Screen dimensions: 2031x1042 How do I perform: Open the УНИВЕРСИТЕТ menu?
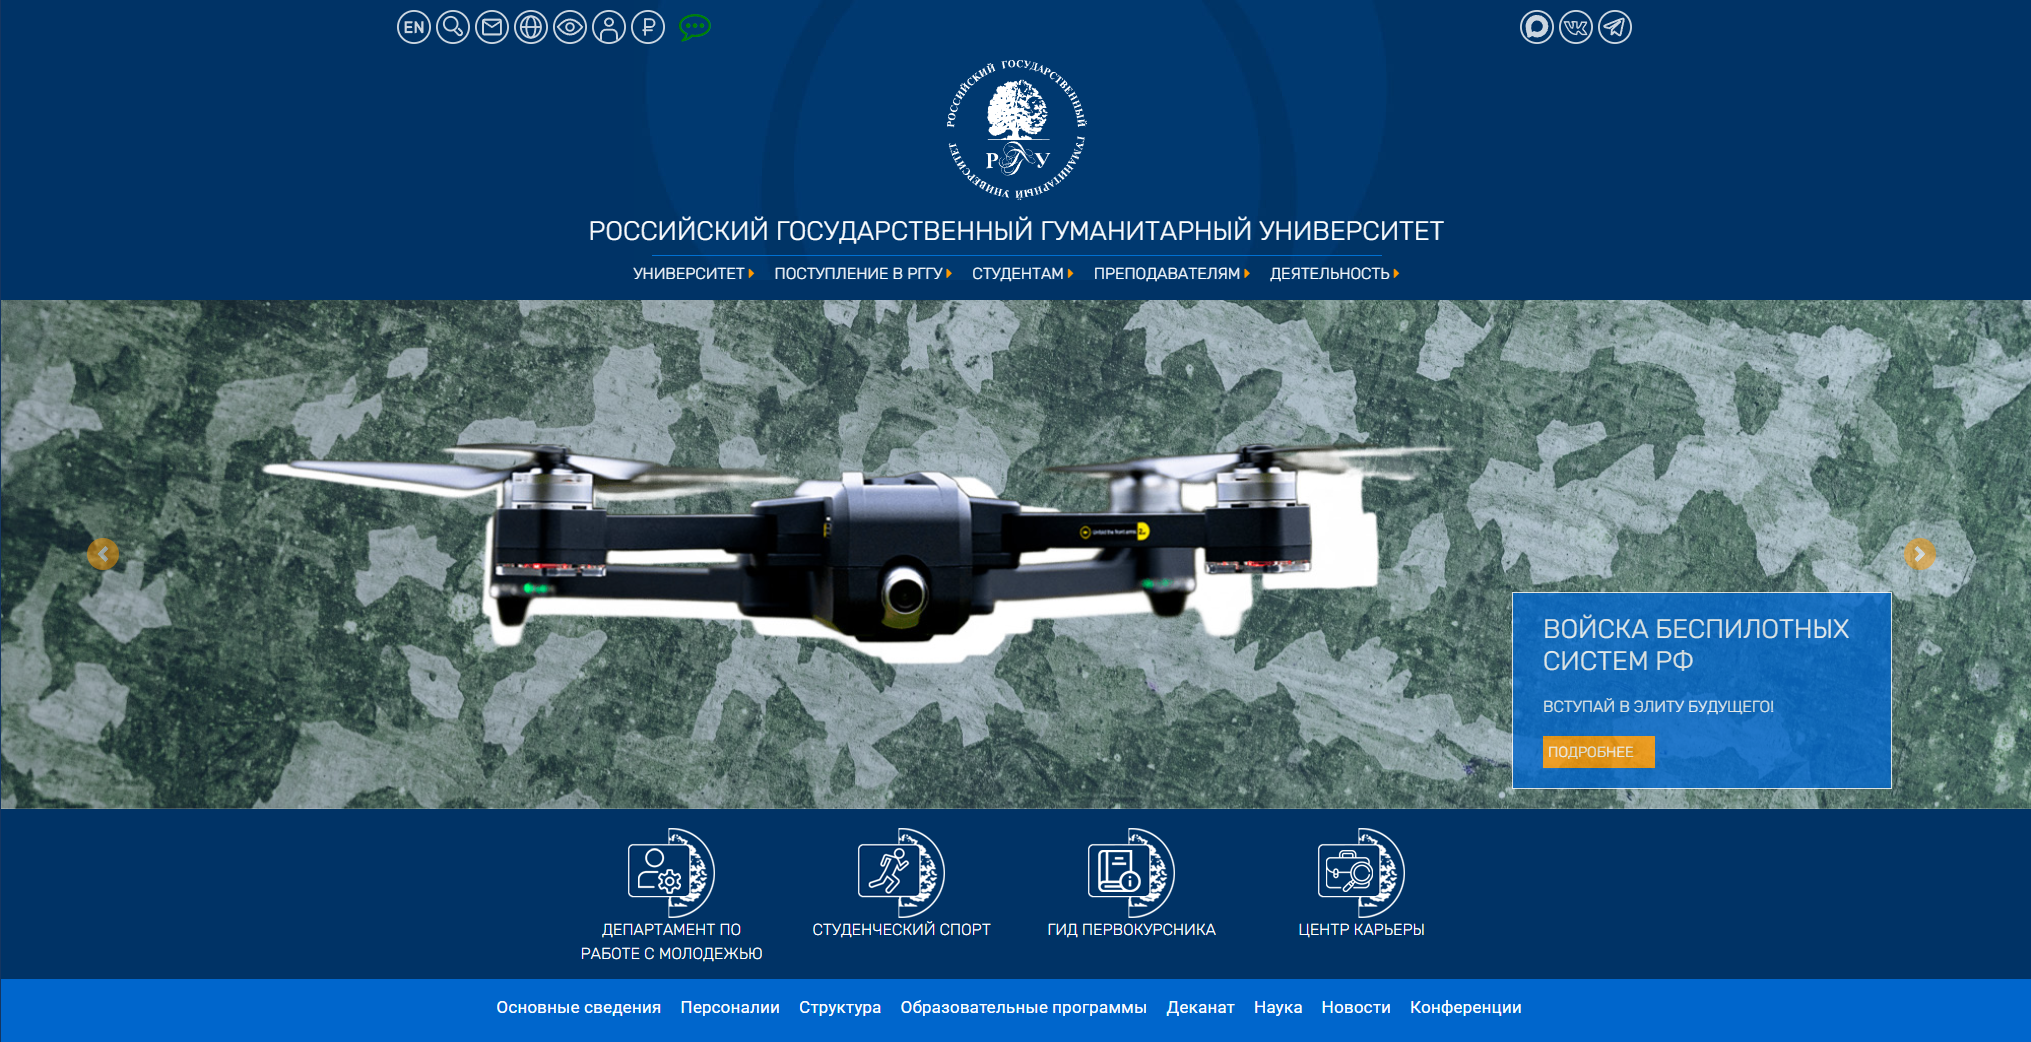coord(689,273)
